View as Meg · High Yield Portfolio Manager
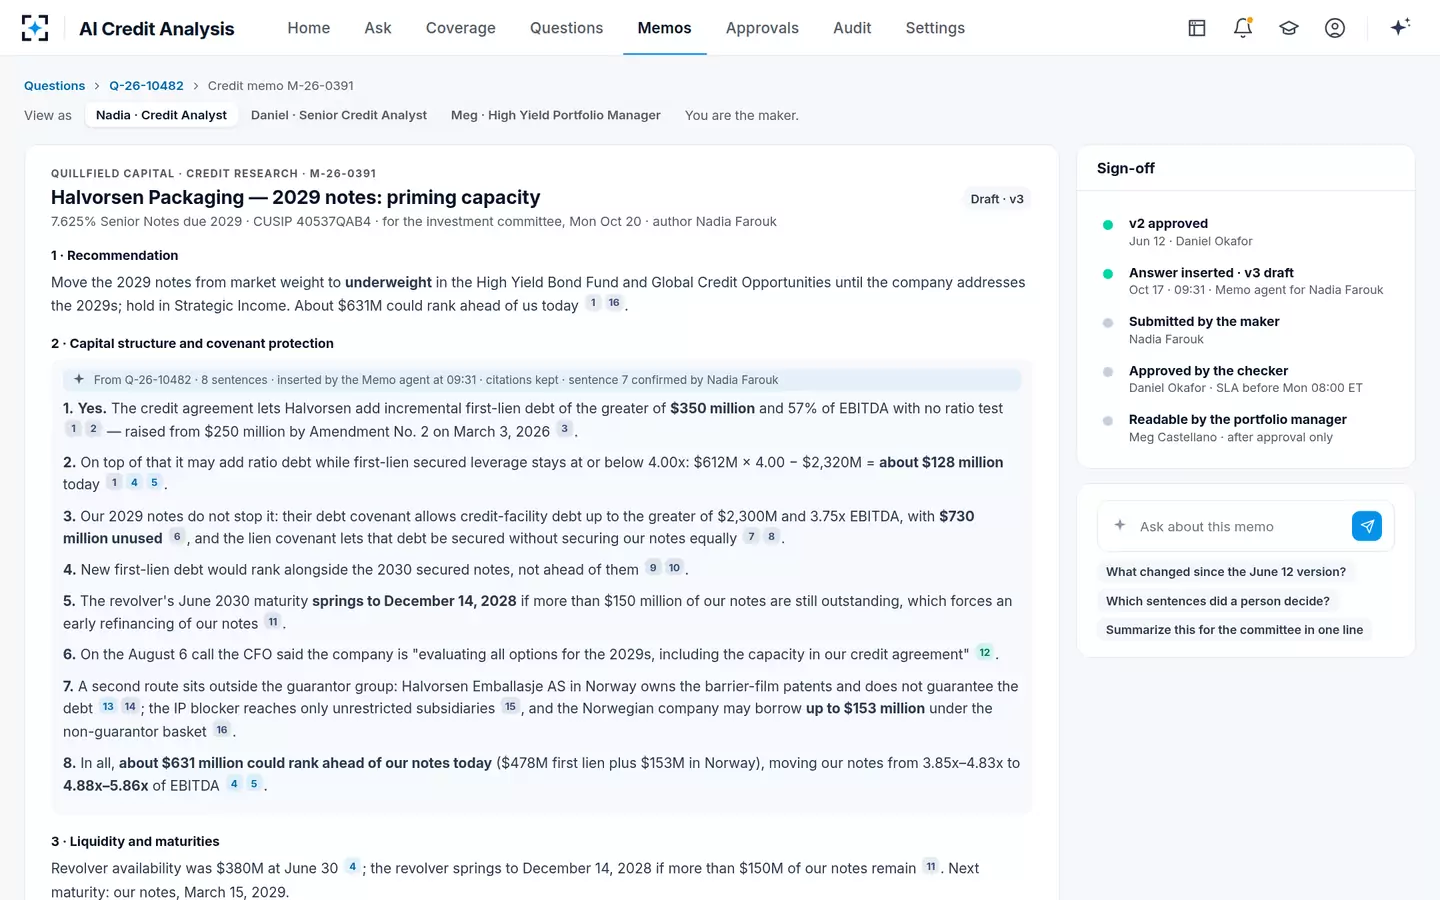Image resolution: width=1440 pixels, height=900 pixels. [556, 116]
